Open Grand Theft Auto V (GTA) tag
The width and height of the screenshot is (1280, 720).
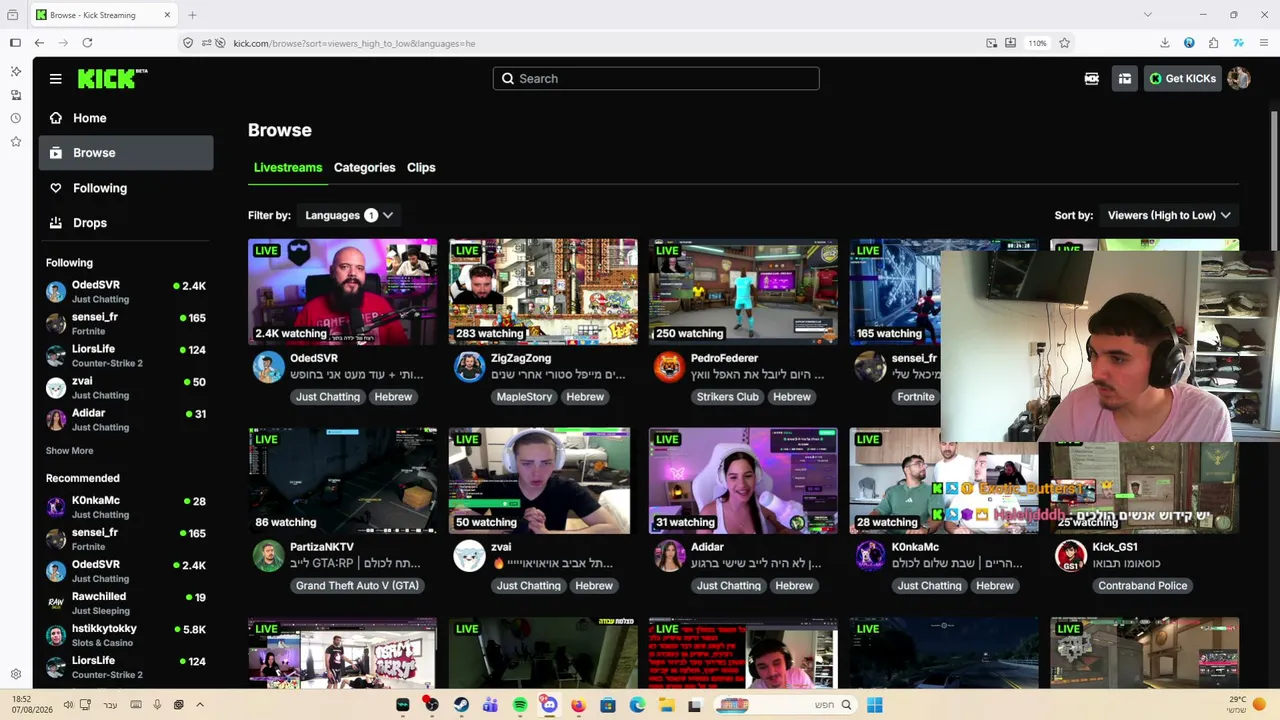357,586
